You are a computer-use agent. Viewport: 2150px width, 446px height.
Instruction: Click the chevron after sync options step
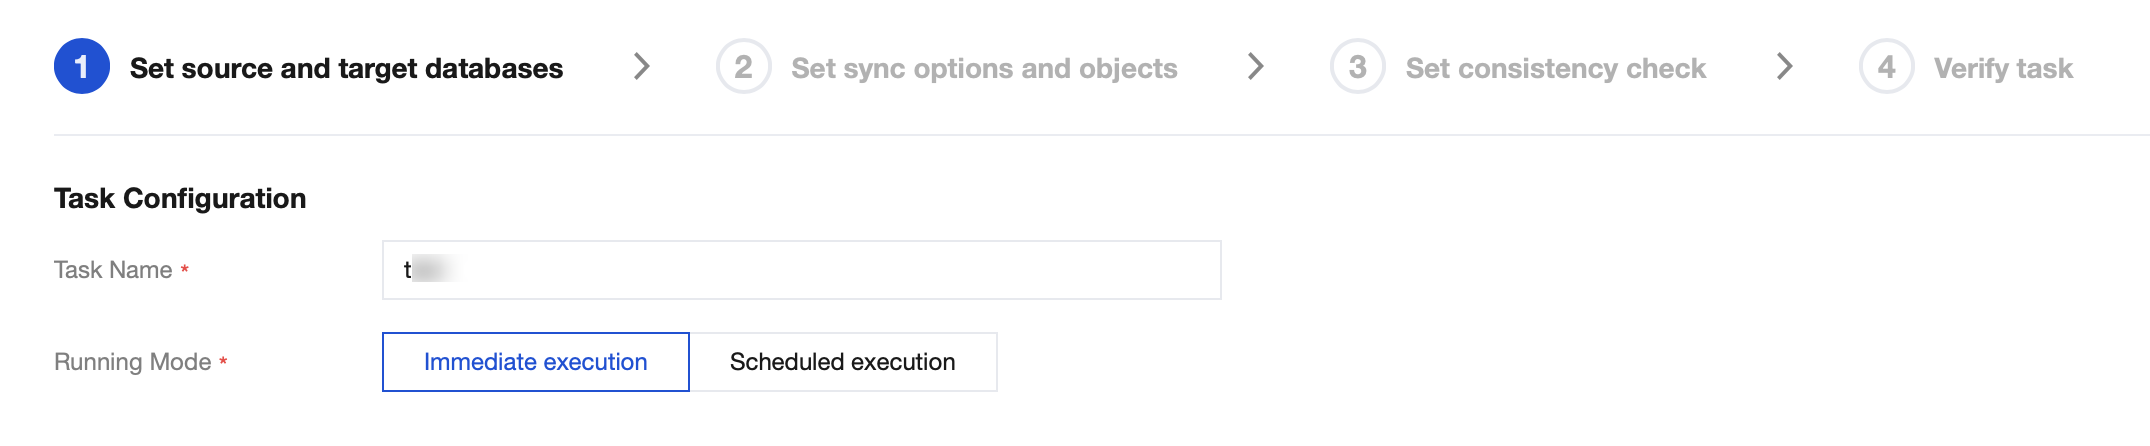click(1256, 67)
